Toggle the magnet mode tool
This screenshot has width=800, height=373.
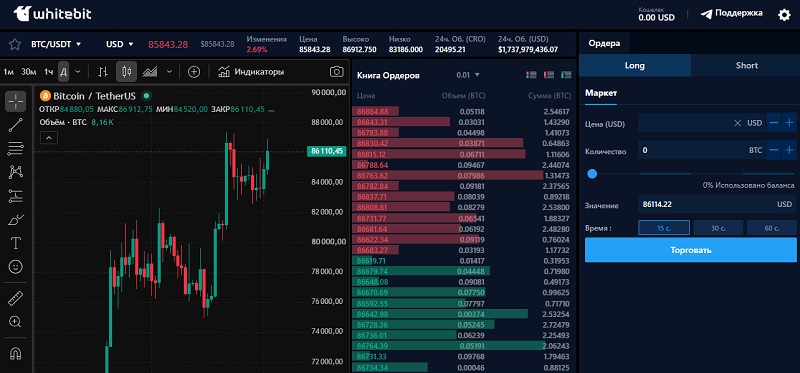point(16,354)
